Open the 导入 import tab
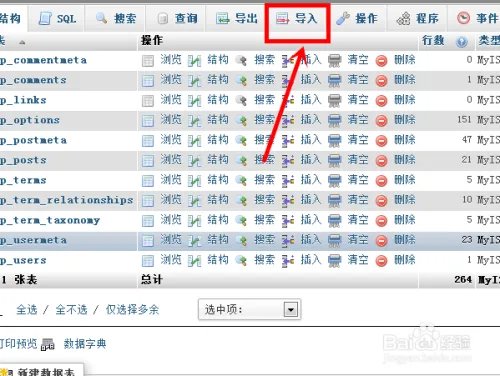This screenshot has width=500, height=376. point(297,18)
